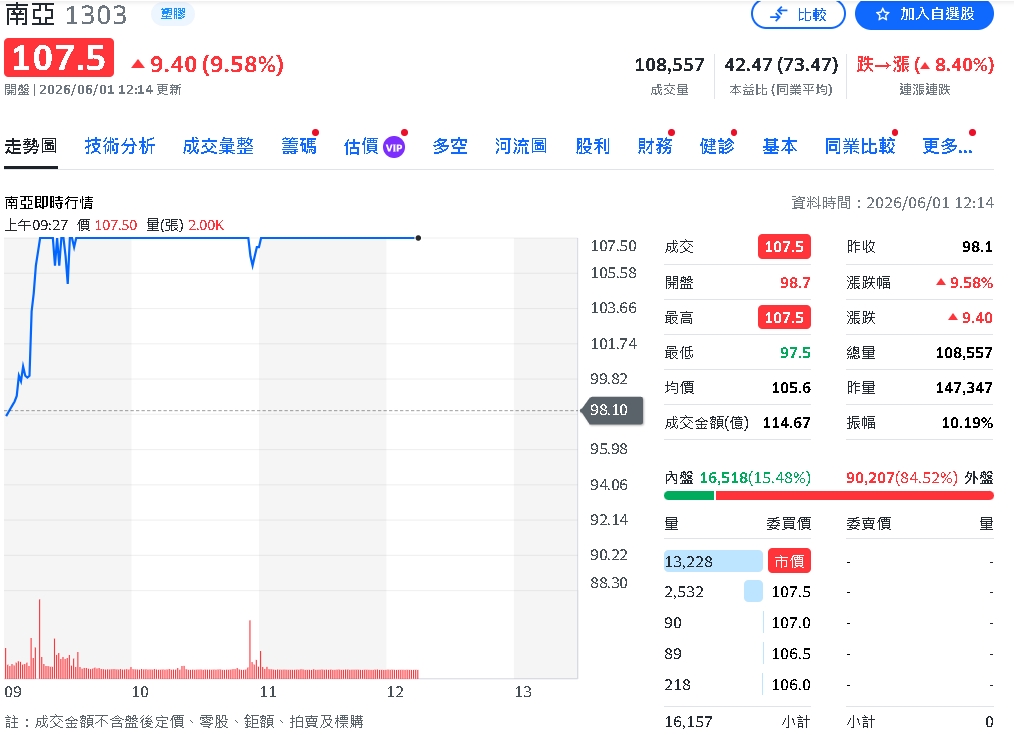Click the 市價 market price badge
This screenshot has width=1014, height=735.
coord(789,561)
